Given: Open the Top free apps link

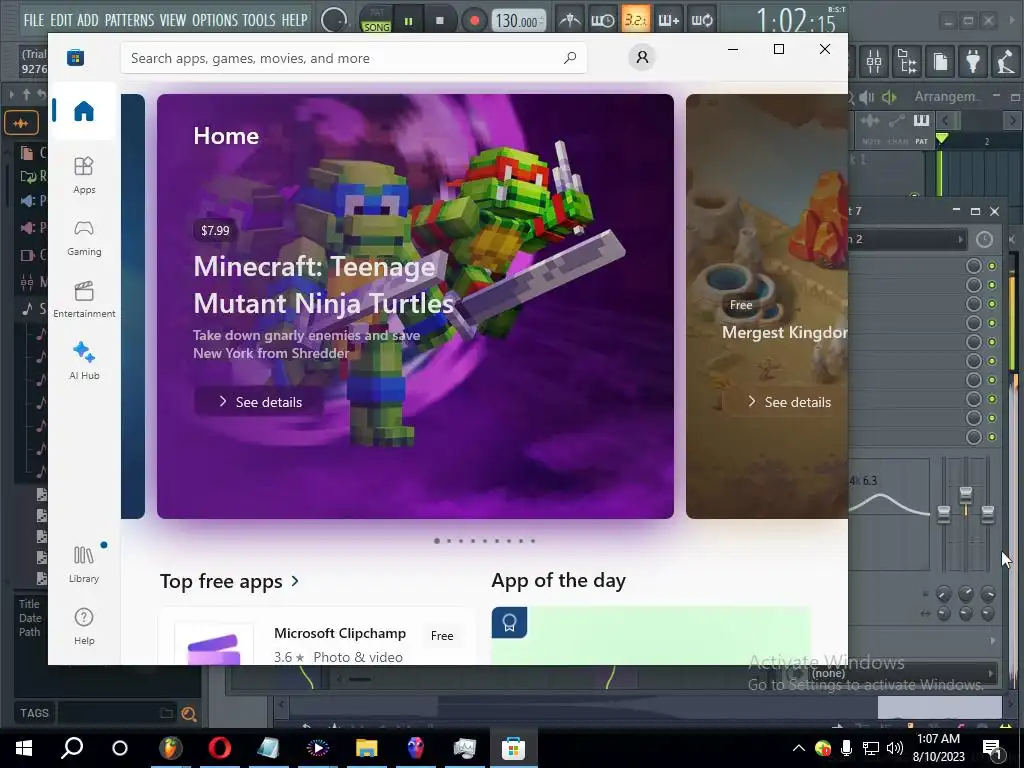Looking at the screenshot, I should click(x=229, y=581).
